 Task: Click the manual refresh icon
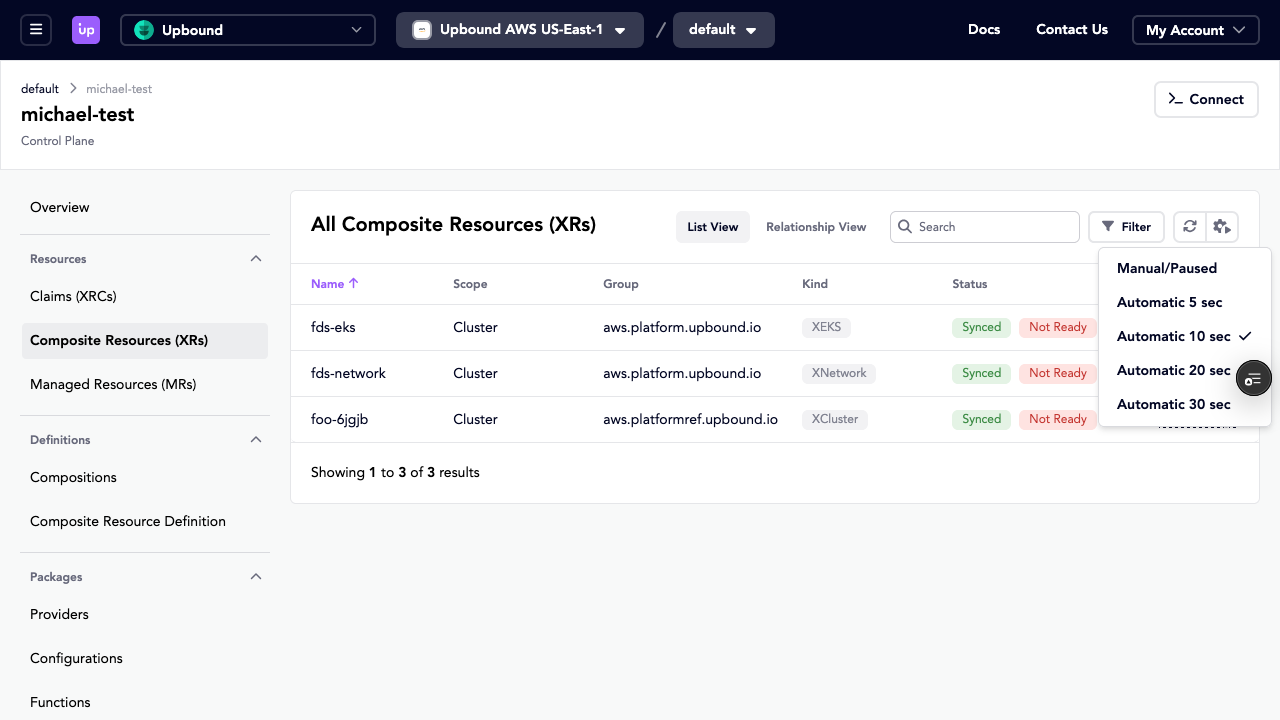1190,227
